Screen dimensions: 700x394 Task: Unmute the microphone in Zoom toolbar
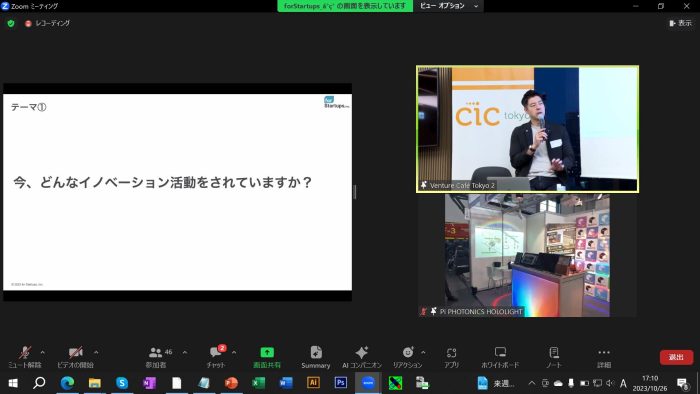[25, 357]
